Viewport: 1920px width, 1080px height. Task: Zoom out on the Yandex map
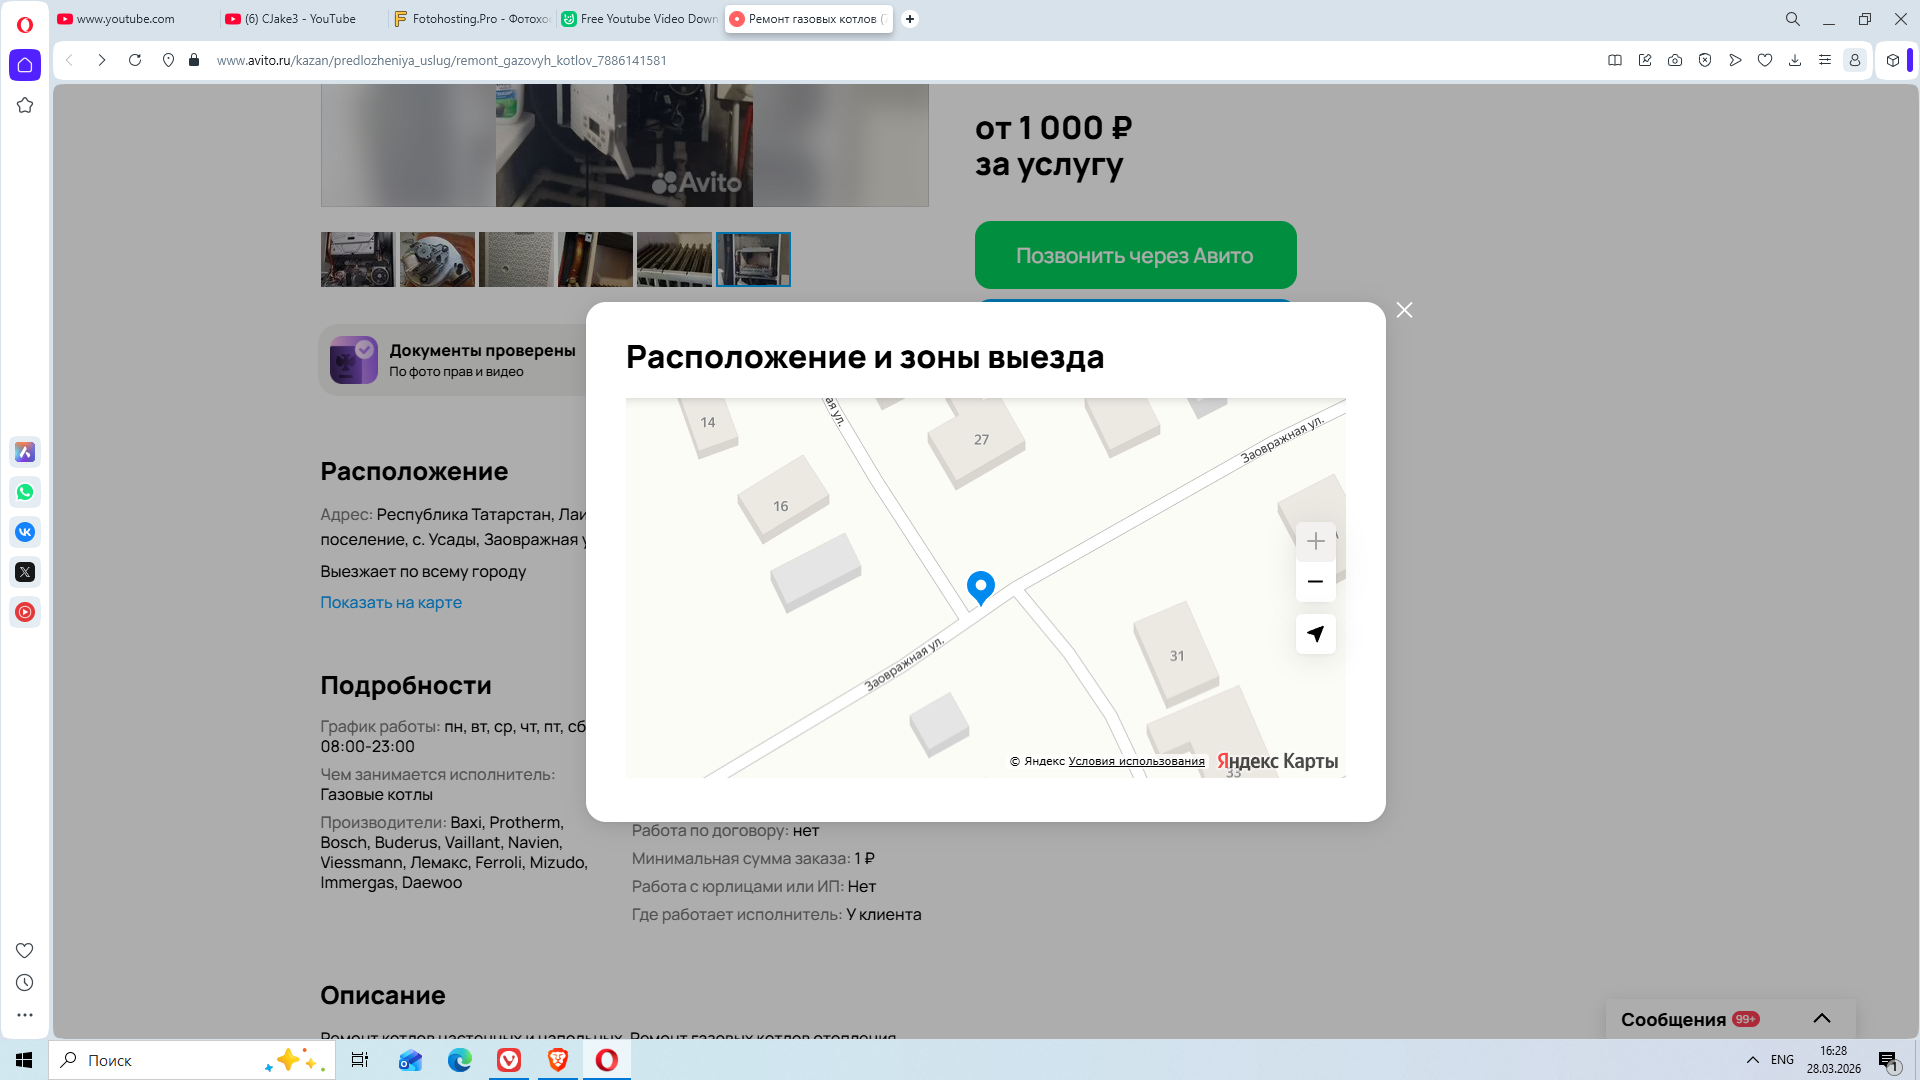(x=1315, y=582)
